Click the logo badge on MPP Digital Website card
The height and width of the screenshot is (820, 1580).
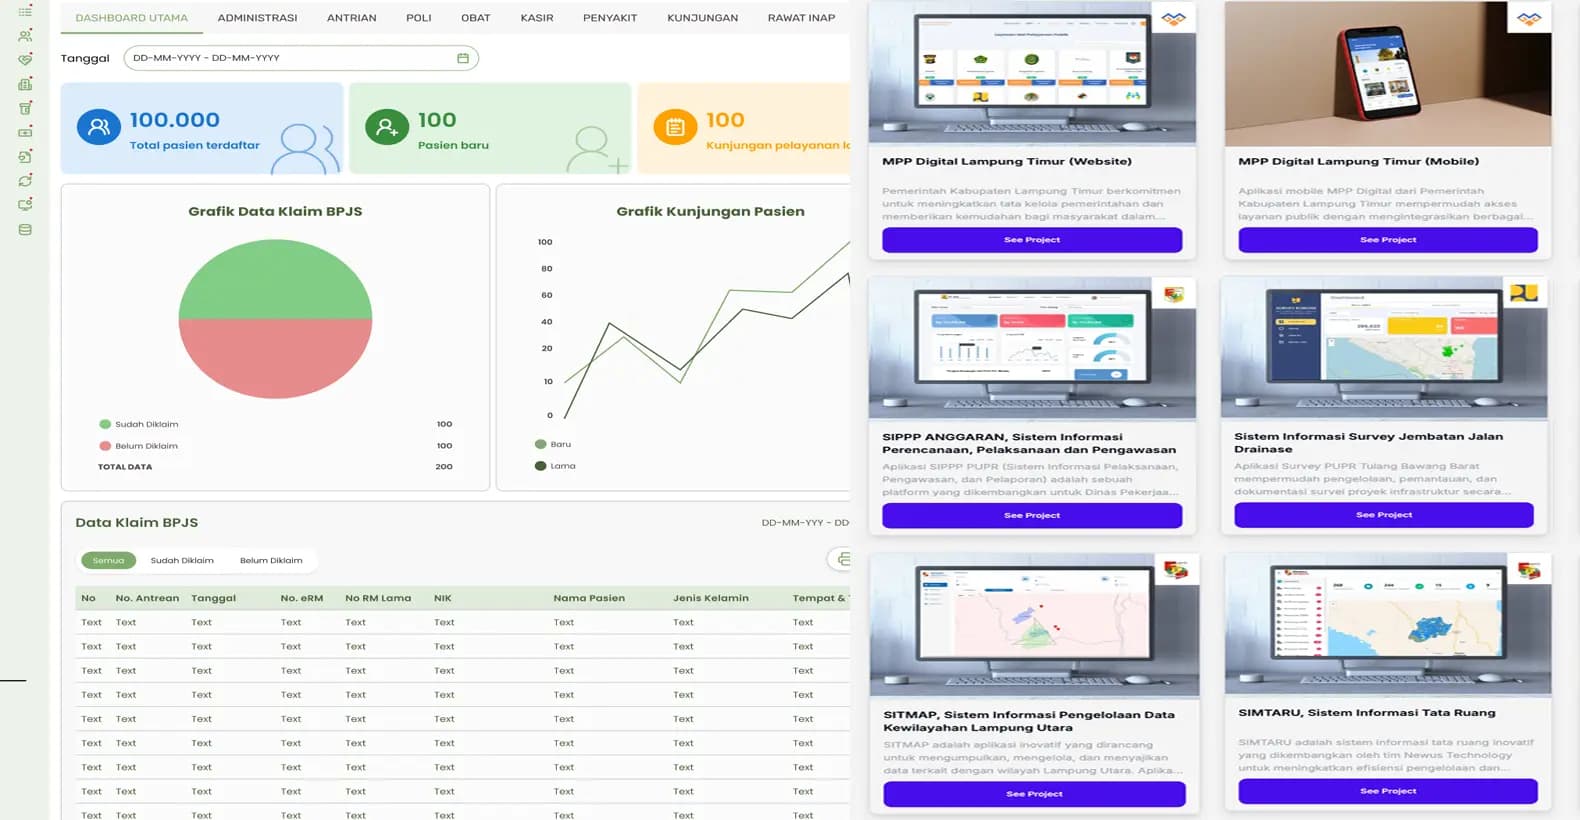point(1174,18)
